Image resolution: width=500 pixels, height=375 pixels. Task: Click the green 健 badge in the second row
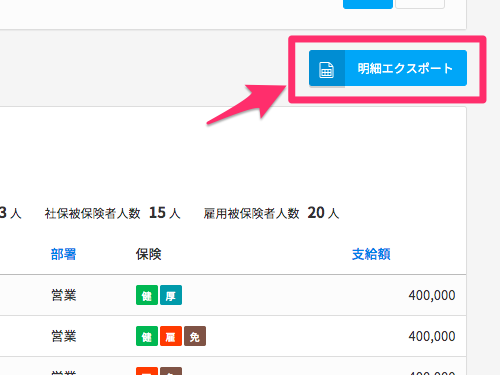(x=147, y=336)
